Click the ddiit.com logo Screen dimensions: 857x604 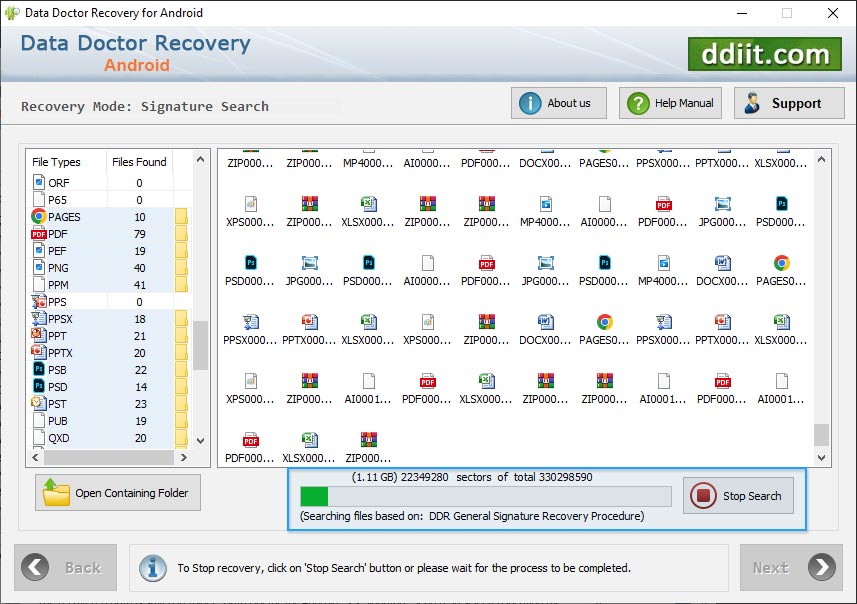point(764,55)
